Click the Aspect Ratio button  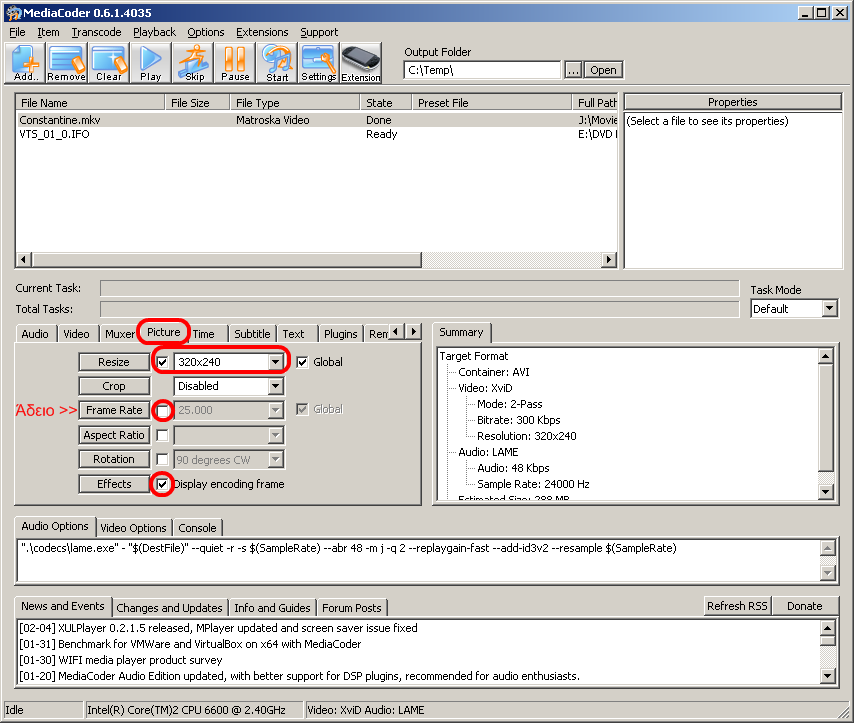(x=114, y=435)
